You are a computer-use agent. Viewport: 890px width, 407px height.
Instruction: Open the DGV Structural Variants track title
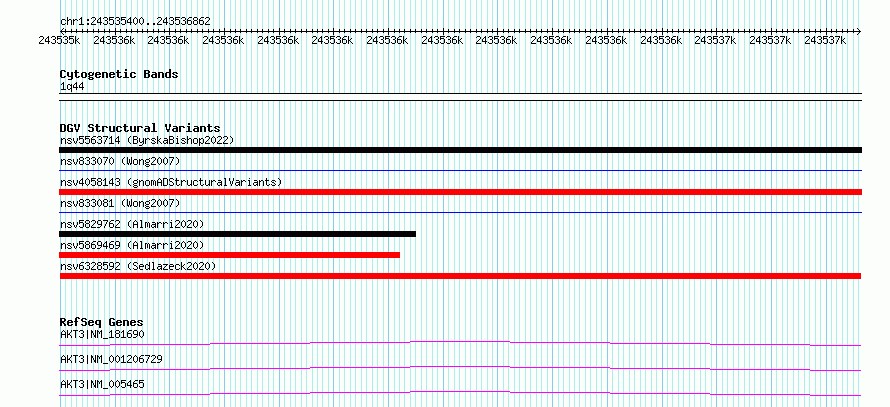[140, 128]
